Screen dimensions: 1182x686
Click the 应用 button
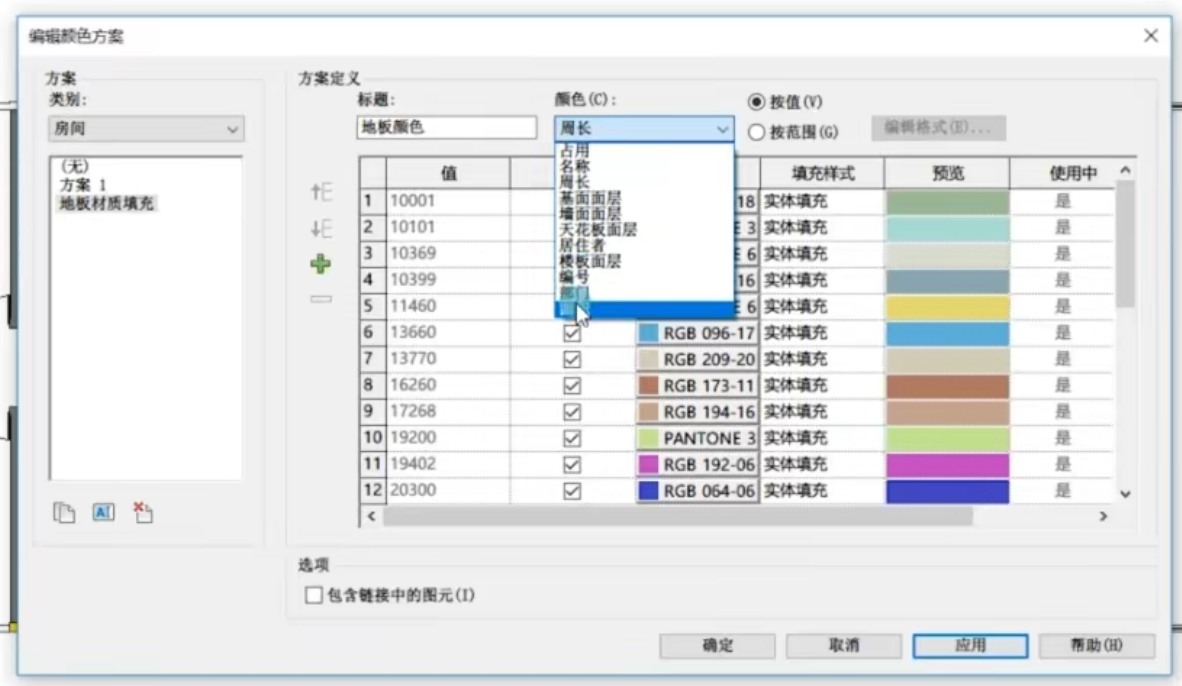(970, 645)
